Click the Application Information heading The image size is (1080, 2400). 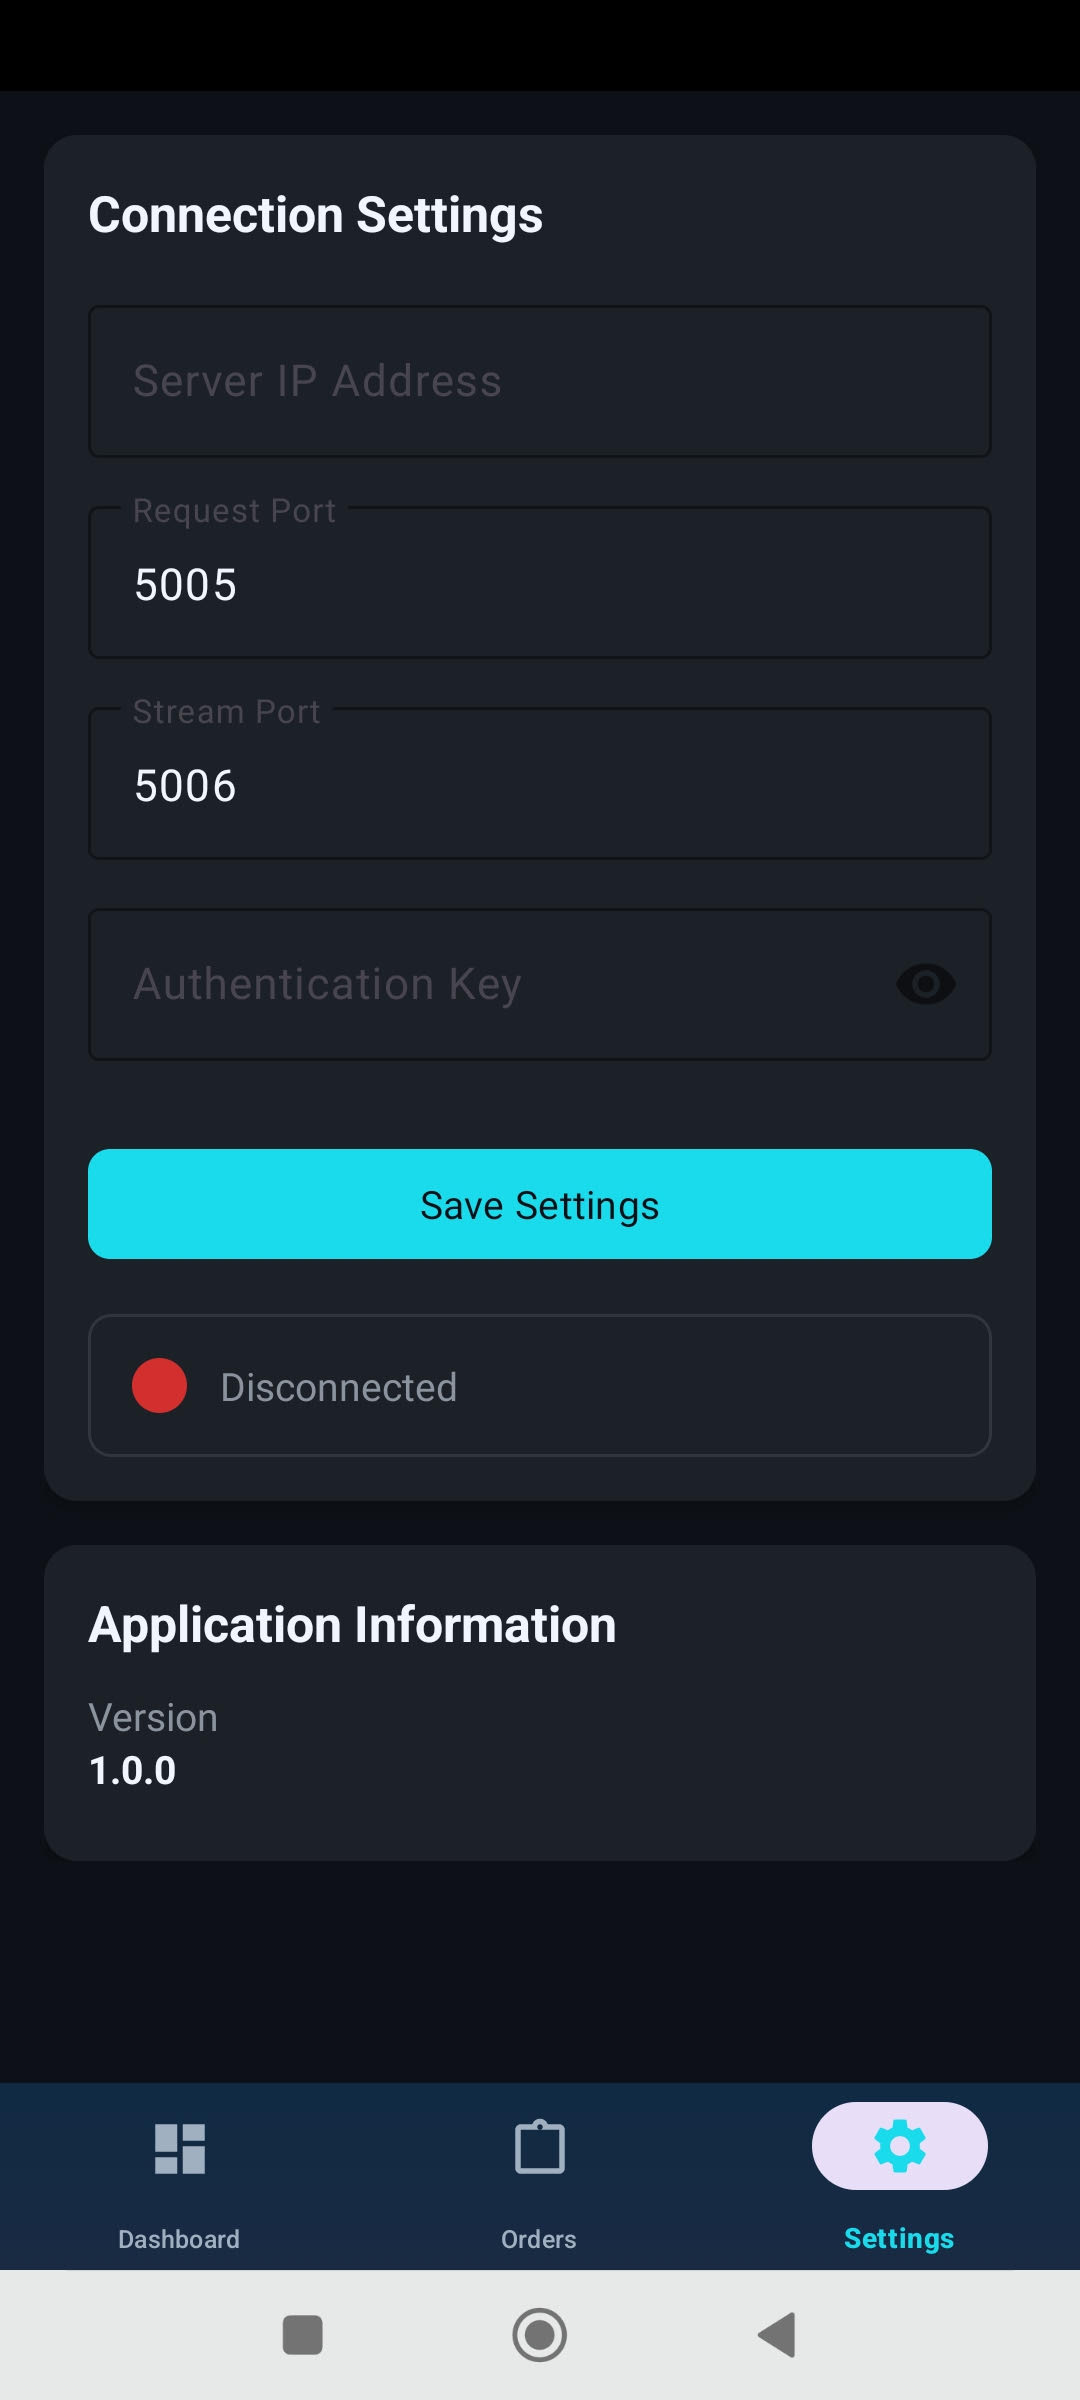[x=352, y=1625]
